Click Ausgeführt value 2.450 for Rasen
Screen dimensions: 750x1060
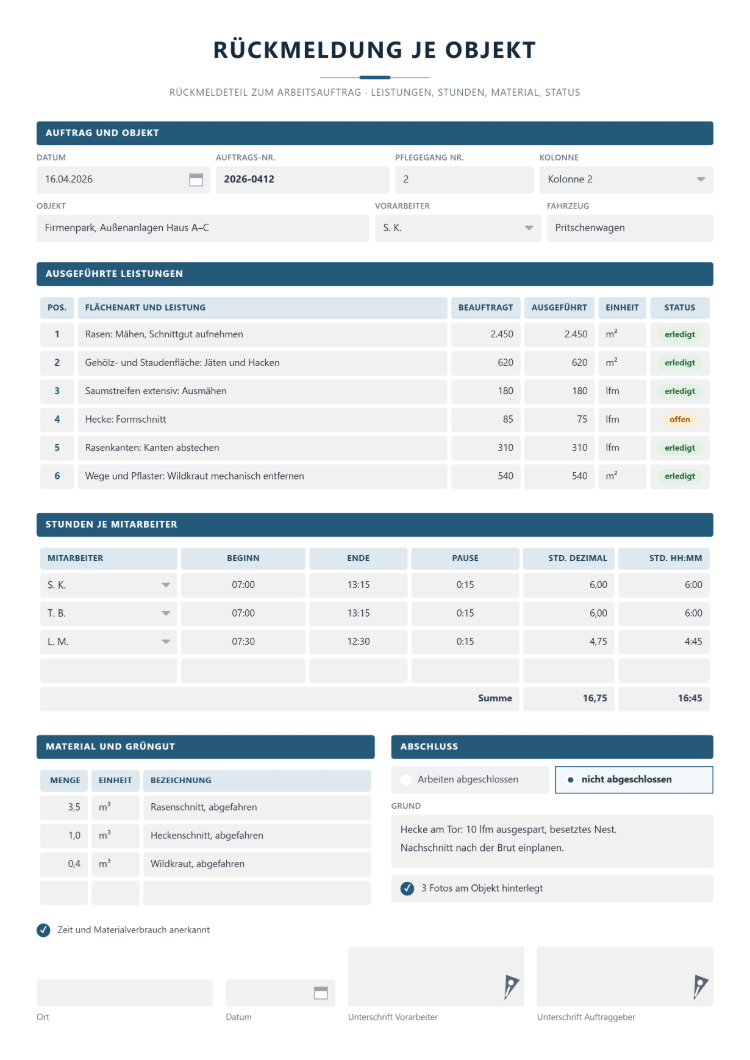pyautogui.click(x=559, y=335)
